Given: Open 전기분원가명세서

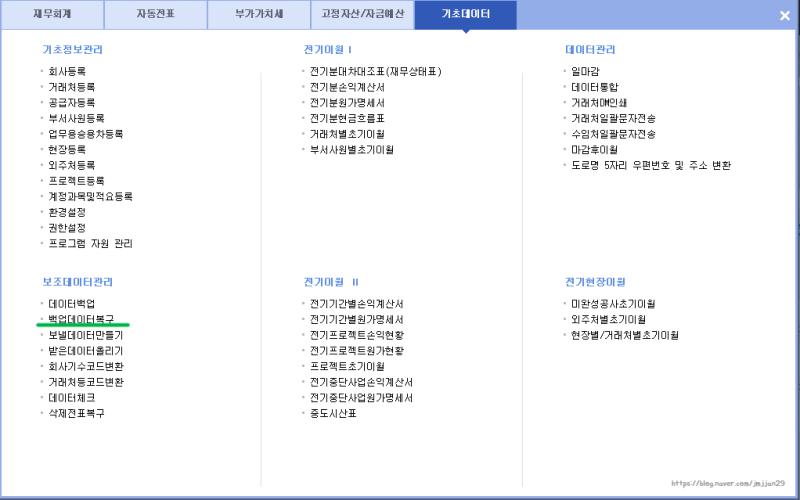Looking at the screenshot, I should [x=347, y=103].
